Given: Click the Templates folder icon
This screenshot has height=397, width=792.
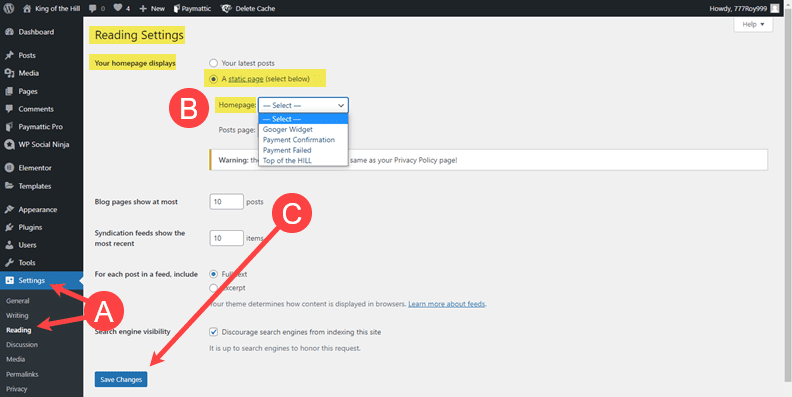Looking at the screenshot, I should 9,186.
